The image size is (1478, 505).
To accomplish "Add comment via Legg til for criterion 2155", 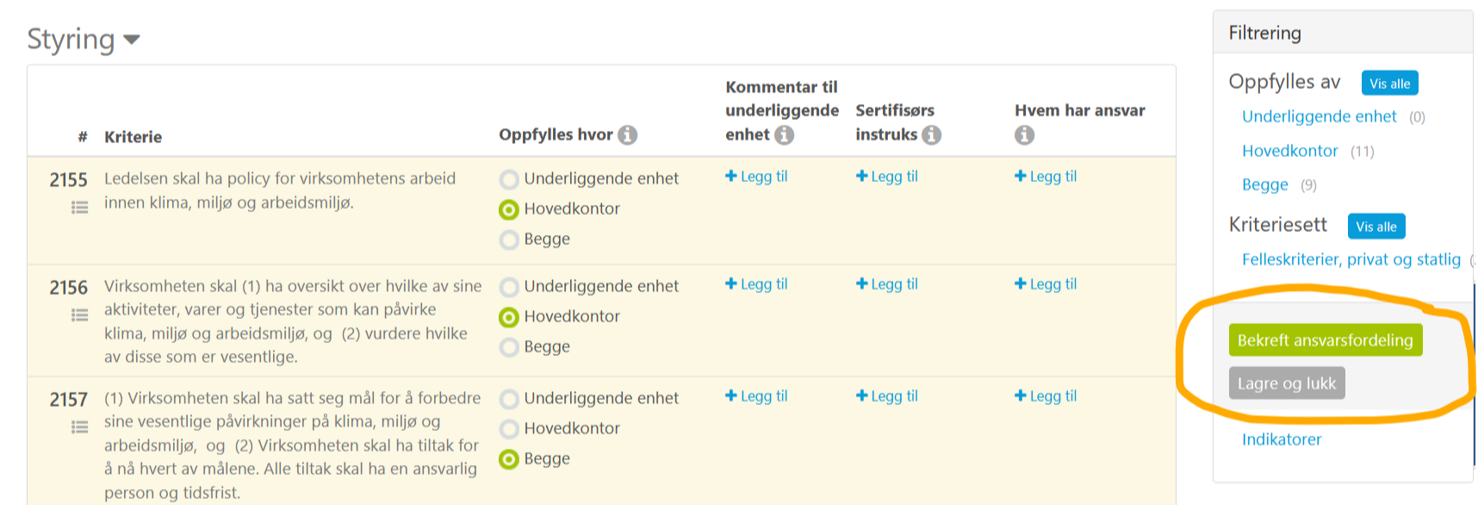I will 757,177.
